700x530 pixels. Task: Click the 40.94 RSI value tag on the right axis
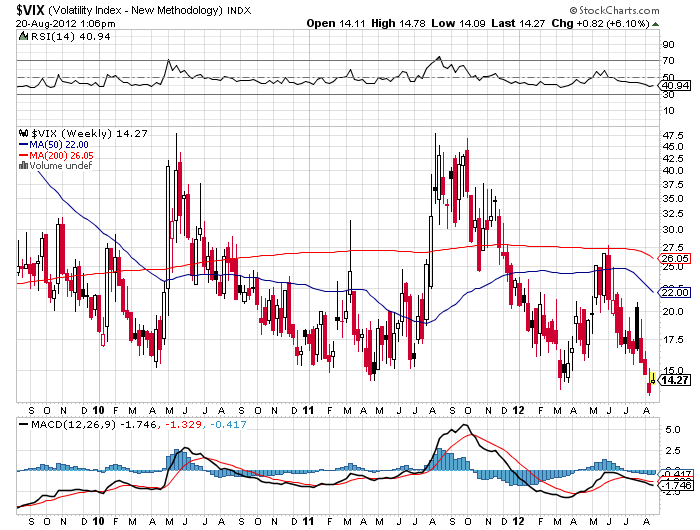[675, 85]
